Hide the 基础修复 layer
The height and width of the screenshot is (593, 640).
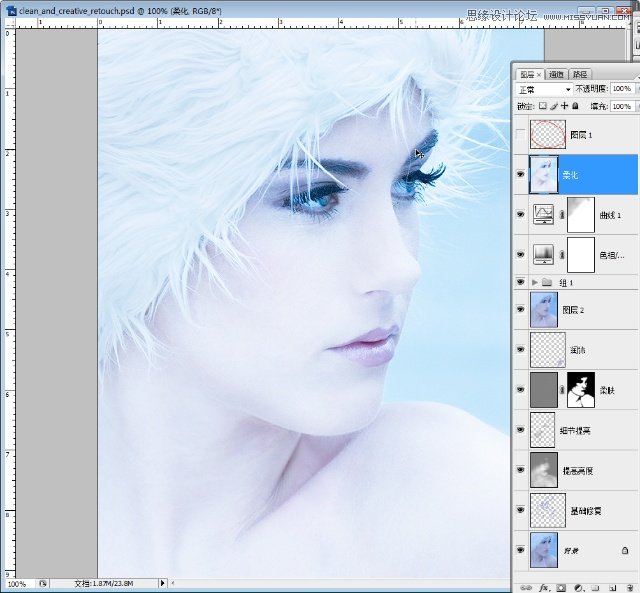pyautogui.click(x=520, y=510)
